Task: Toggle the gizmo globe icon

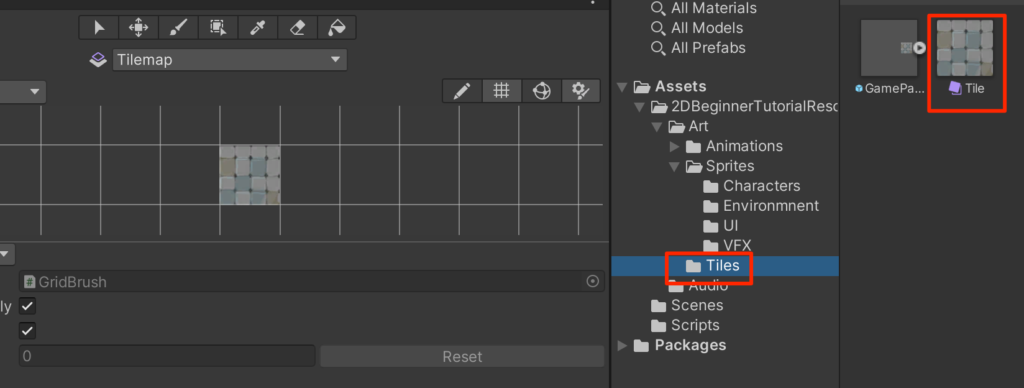Action: coord(541,91)
